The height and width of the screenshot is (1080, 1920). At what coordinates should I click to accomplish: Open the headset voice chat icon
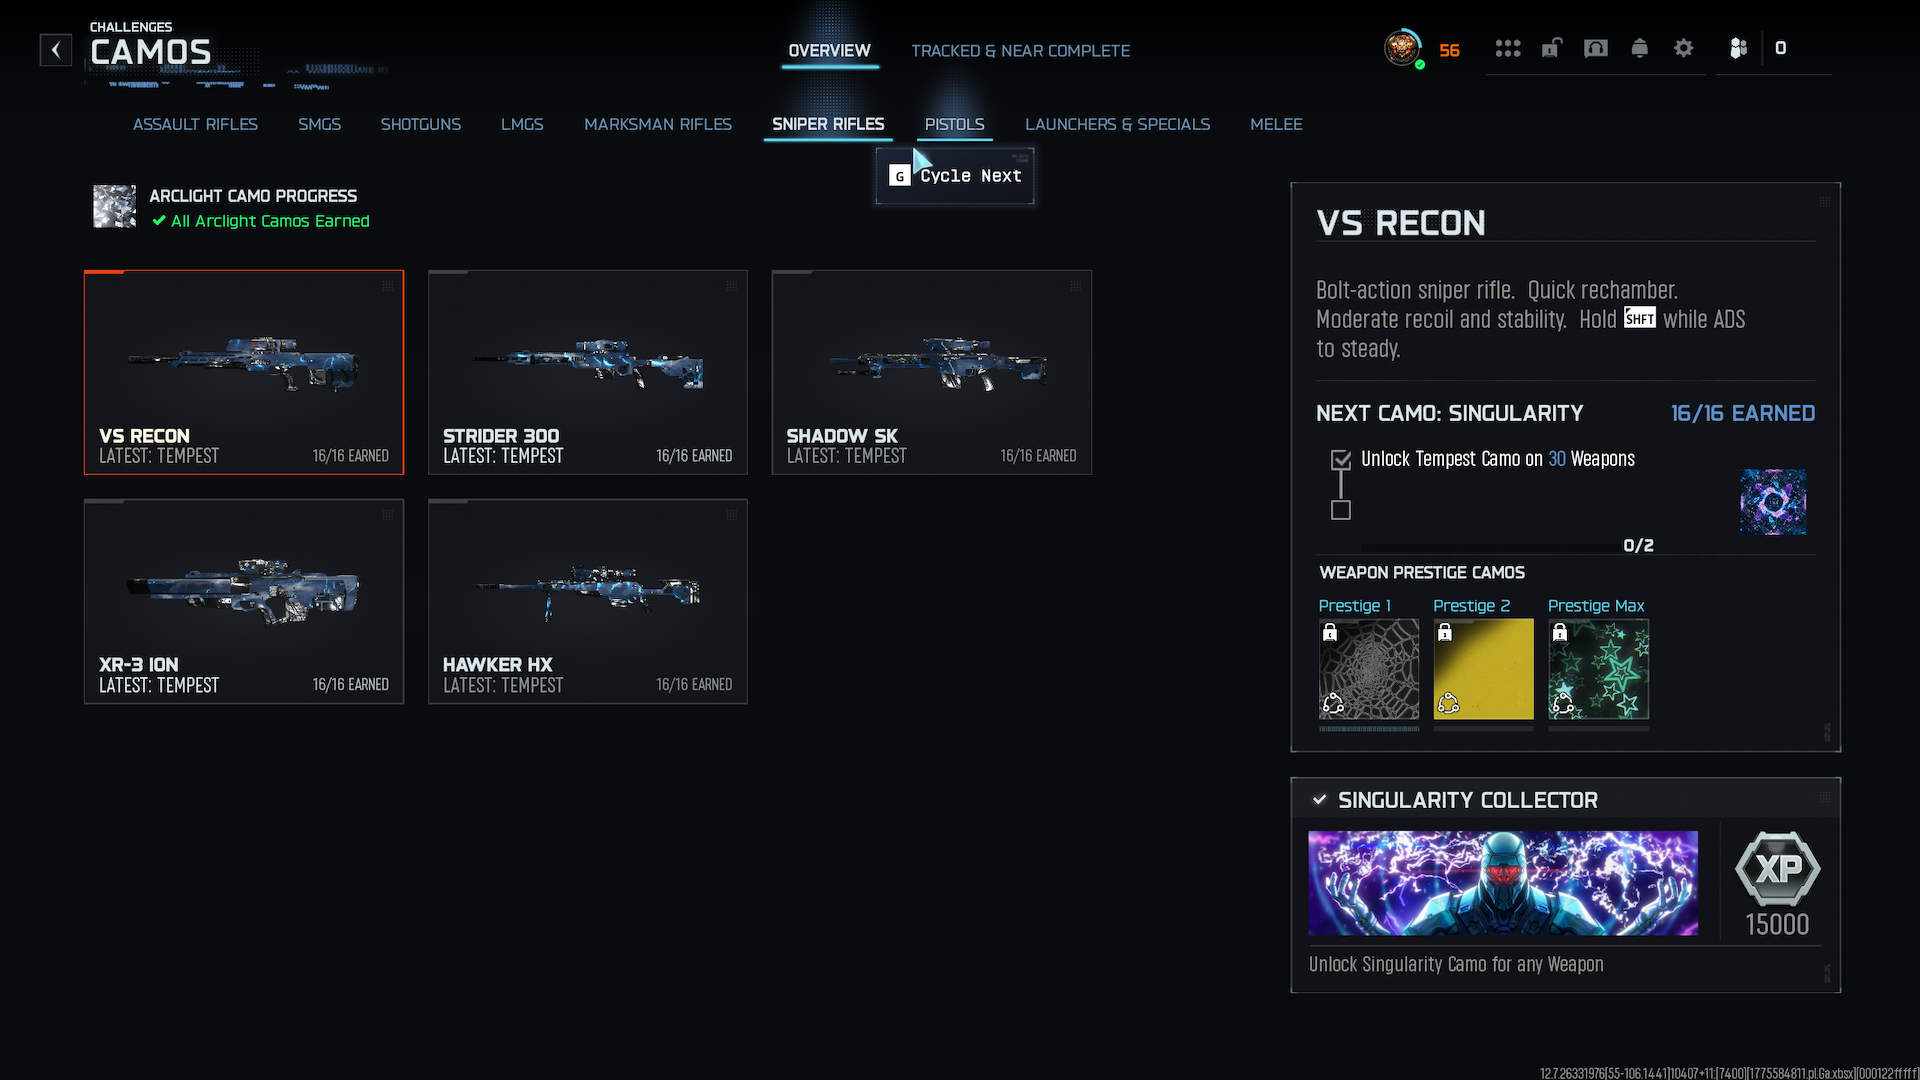[x=1596, y=48]
